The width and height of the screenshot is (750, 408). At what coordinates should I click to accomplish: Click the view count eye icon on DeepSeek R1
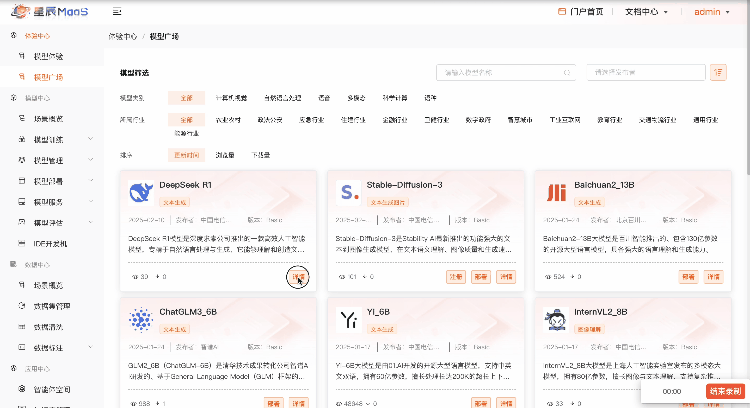point(135,276)
